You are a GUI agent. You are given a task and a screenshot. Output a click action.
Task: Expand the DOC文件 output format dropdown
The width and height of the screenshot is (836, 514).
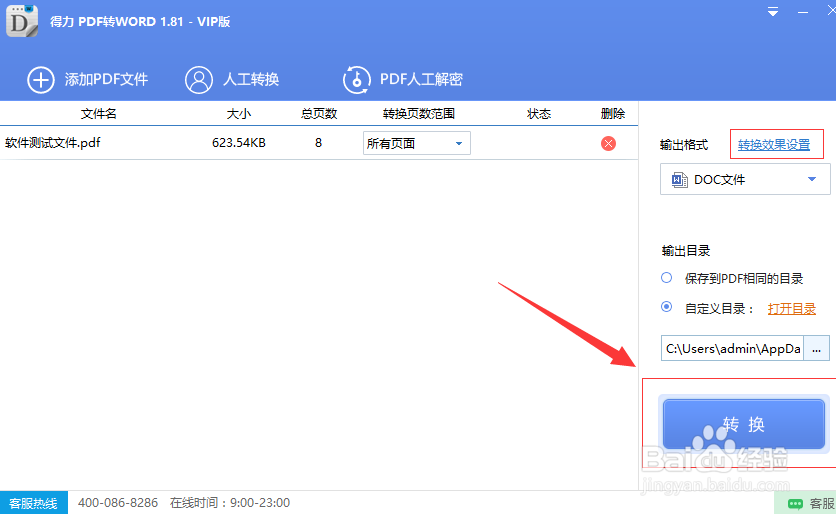745,179
